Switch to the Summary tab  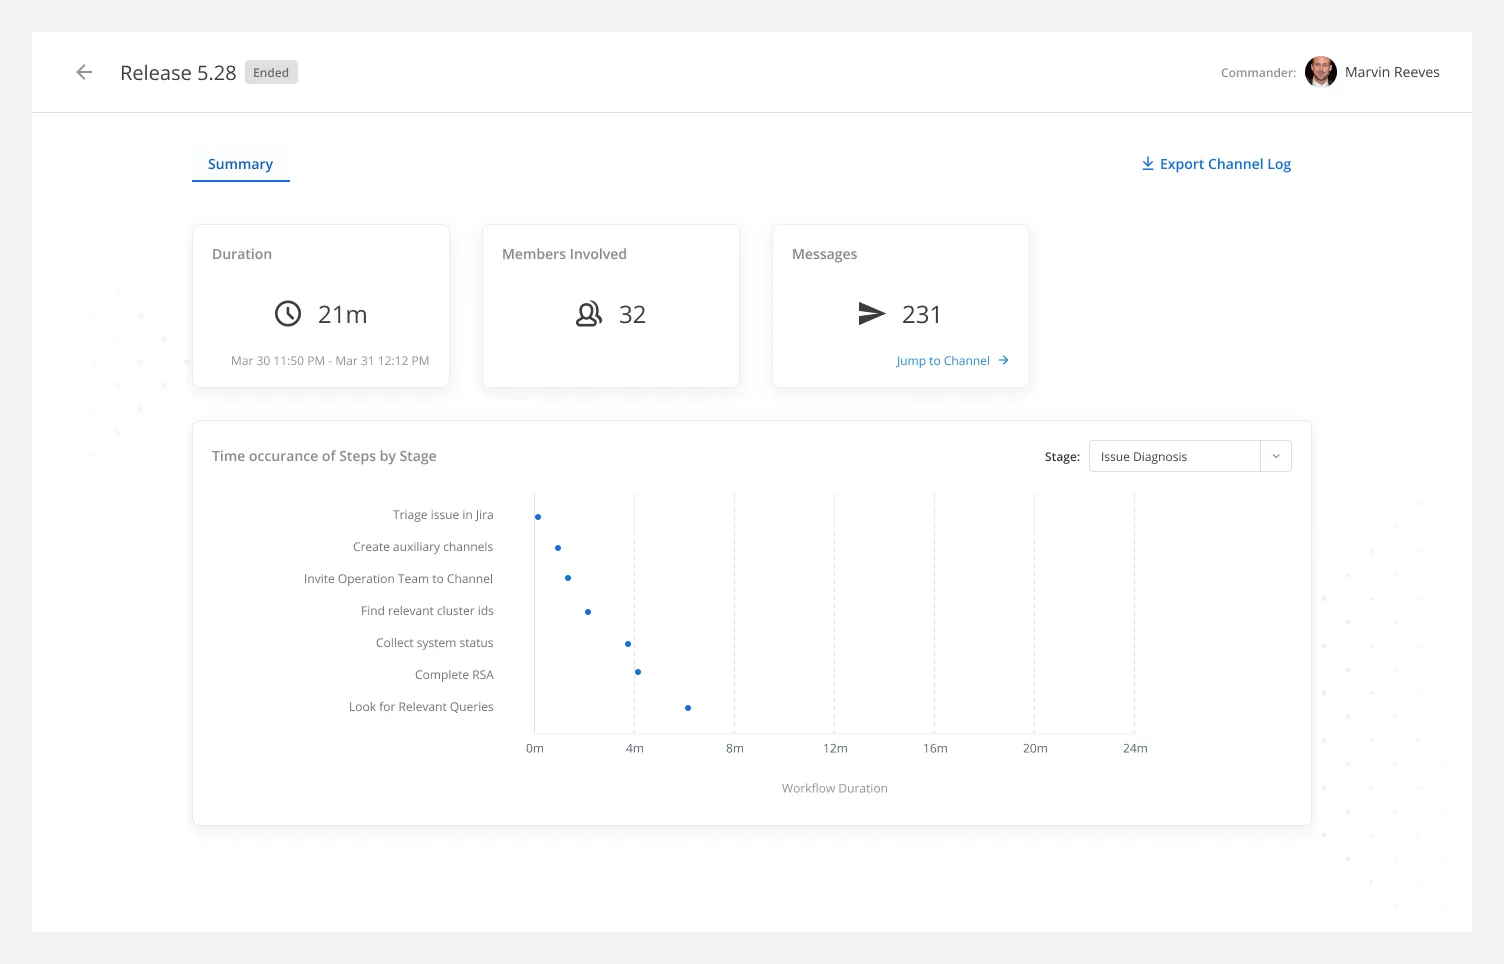coord(240,164)
